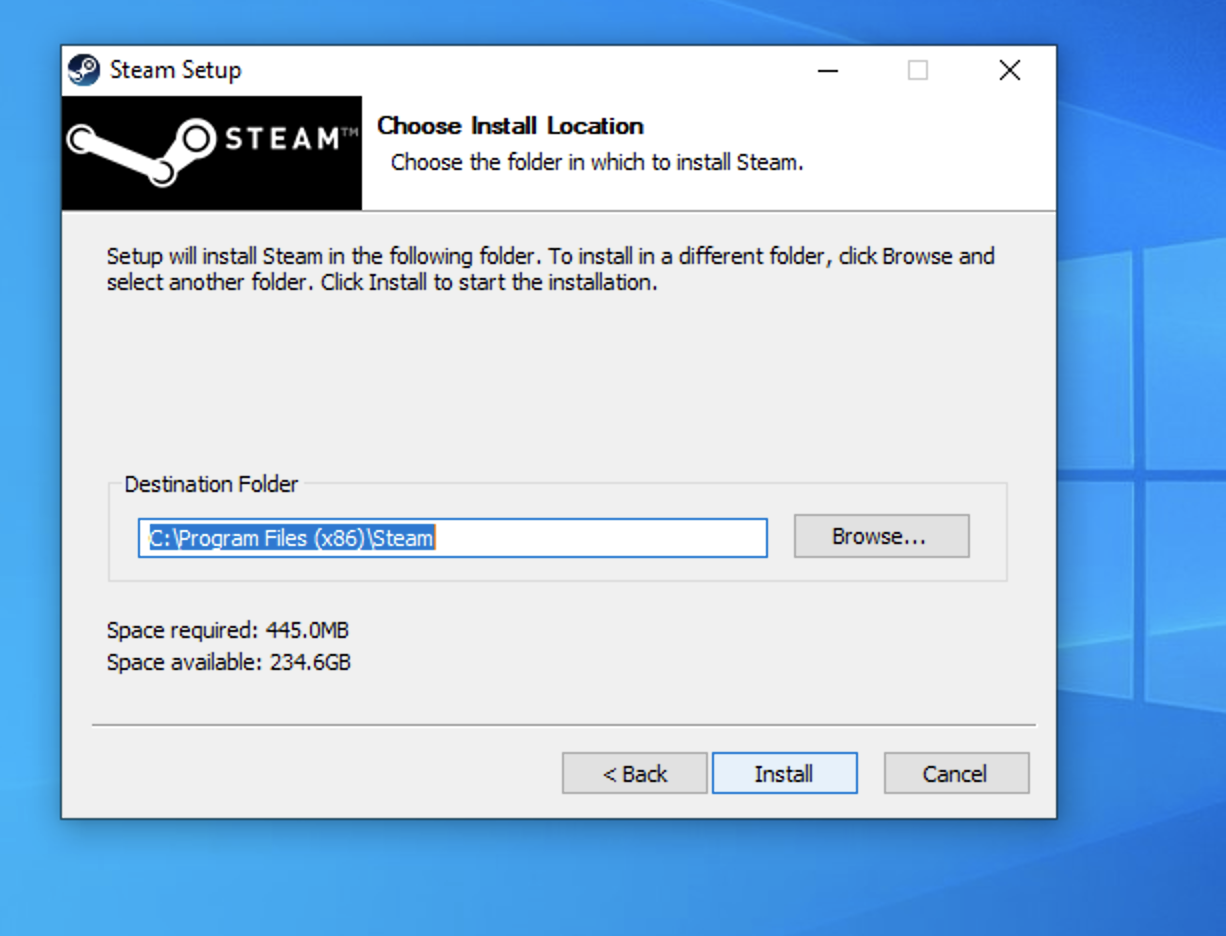The height and width of the screenshot is (936, 1226).
Task: Click the Install button
Action: coord(784,773)
